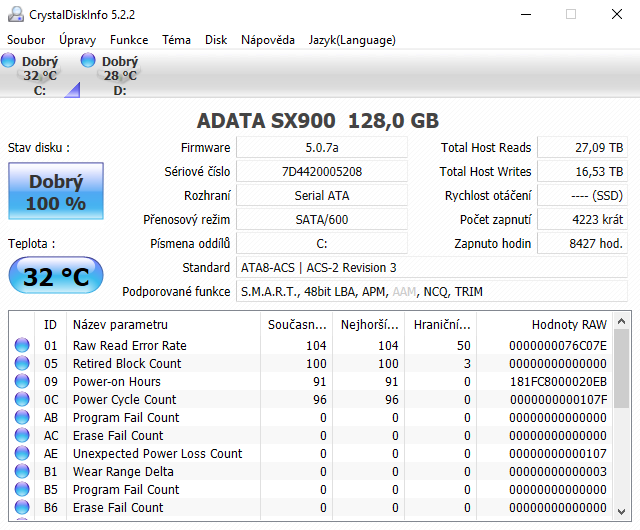Viewport: 640px width, 530px height.
Task: Close the CrystalDiskInfo window
Action: click(617, 15)
